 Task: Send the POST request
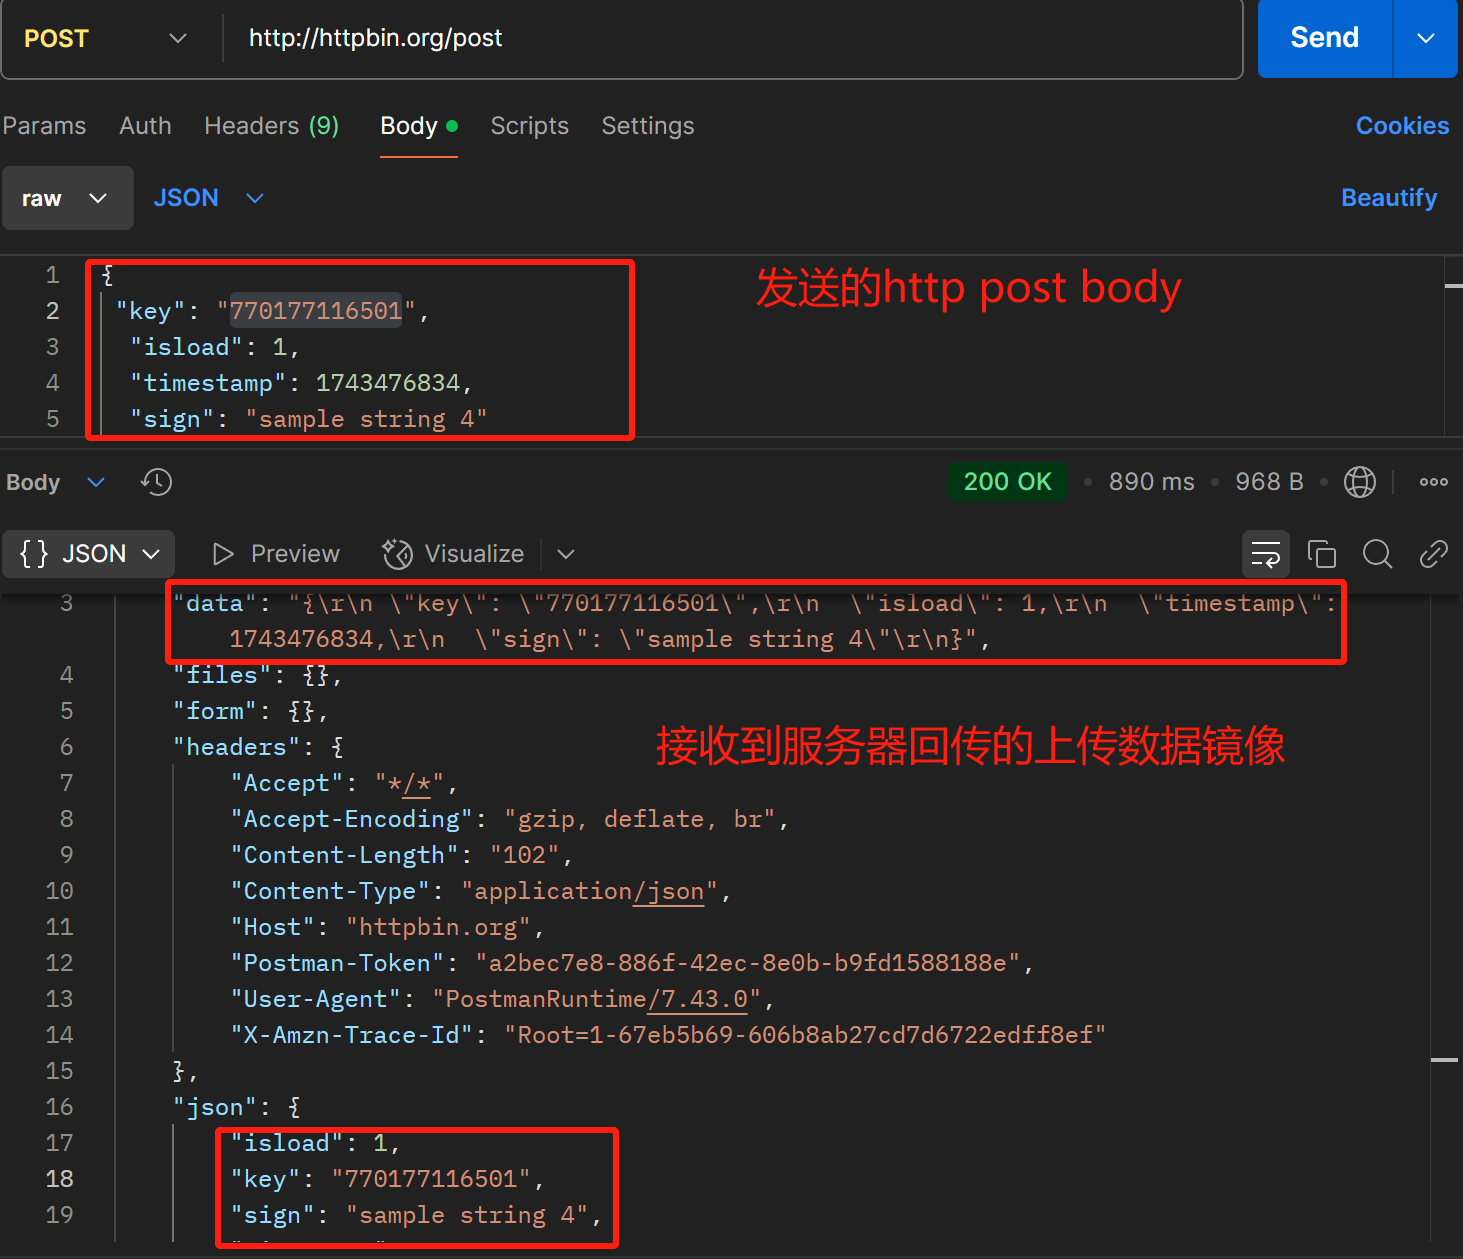point(1325,39)
